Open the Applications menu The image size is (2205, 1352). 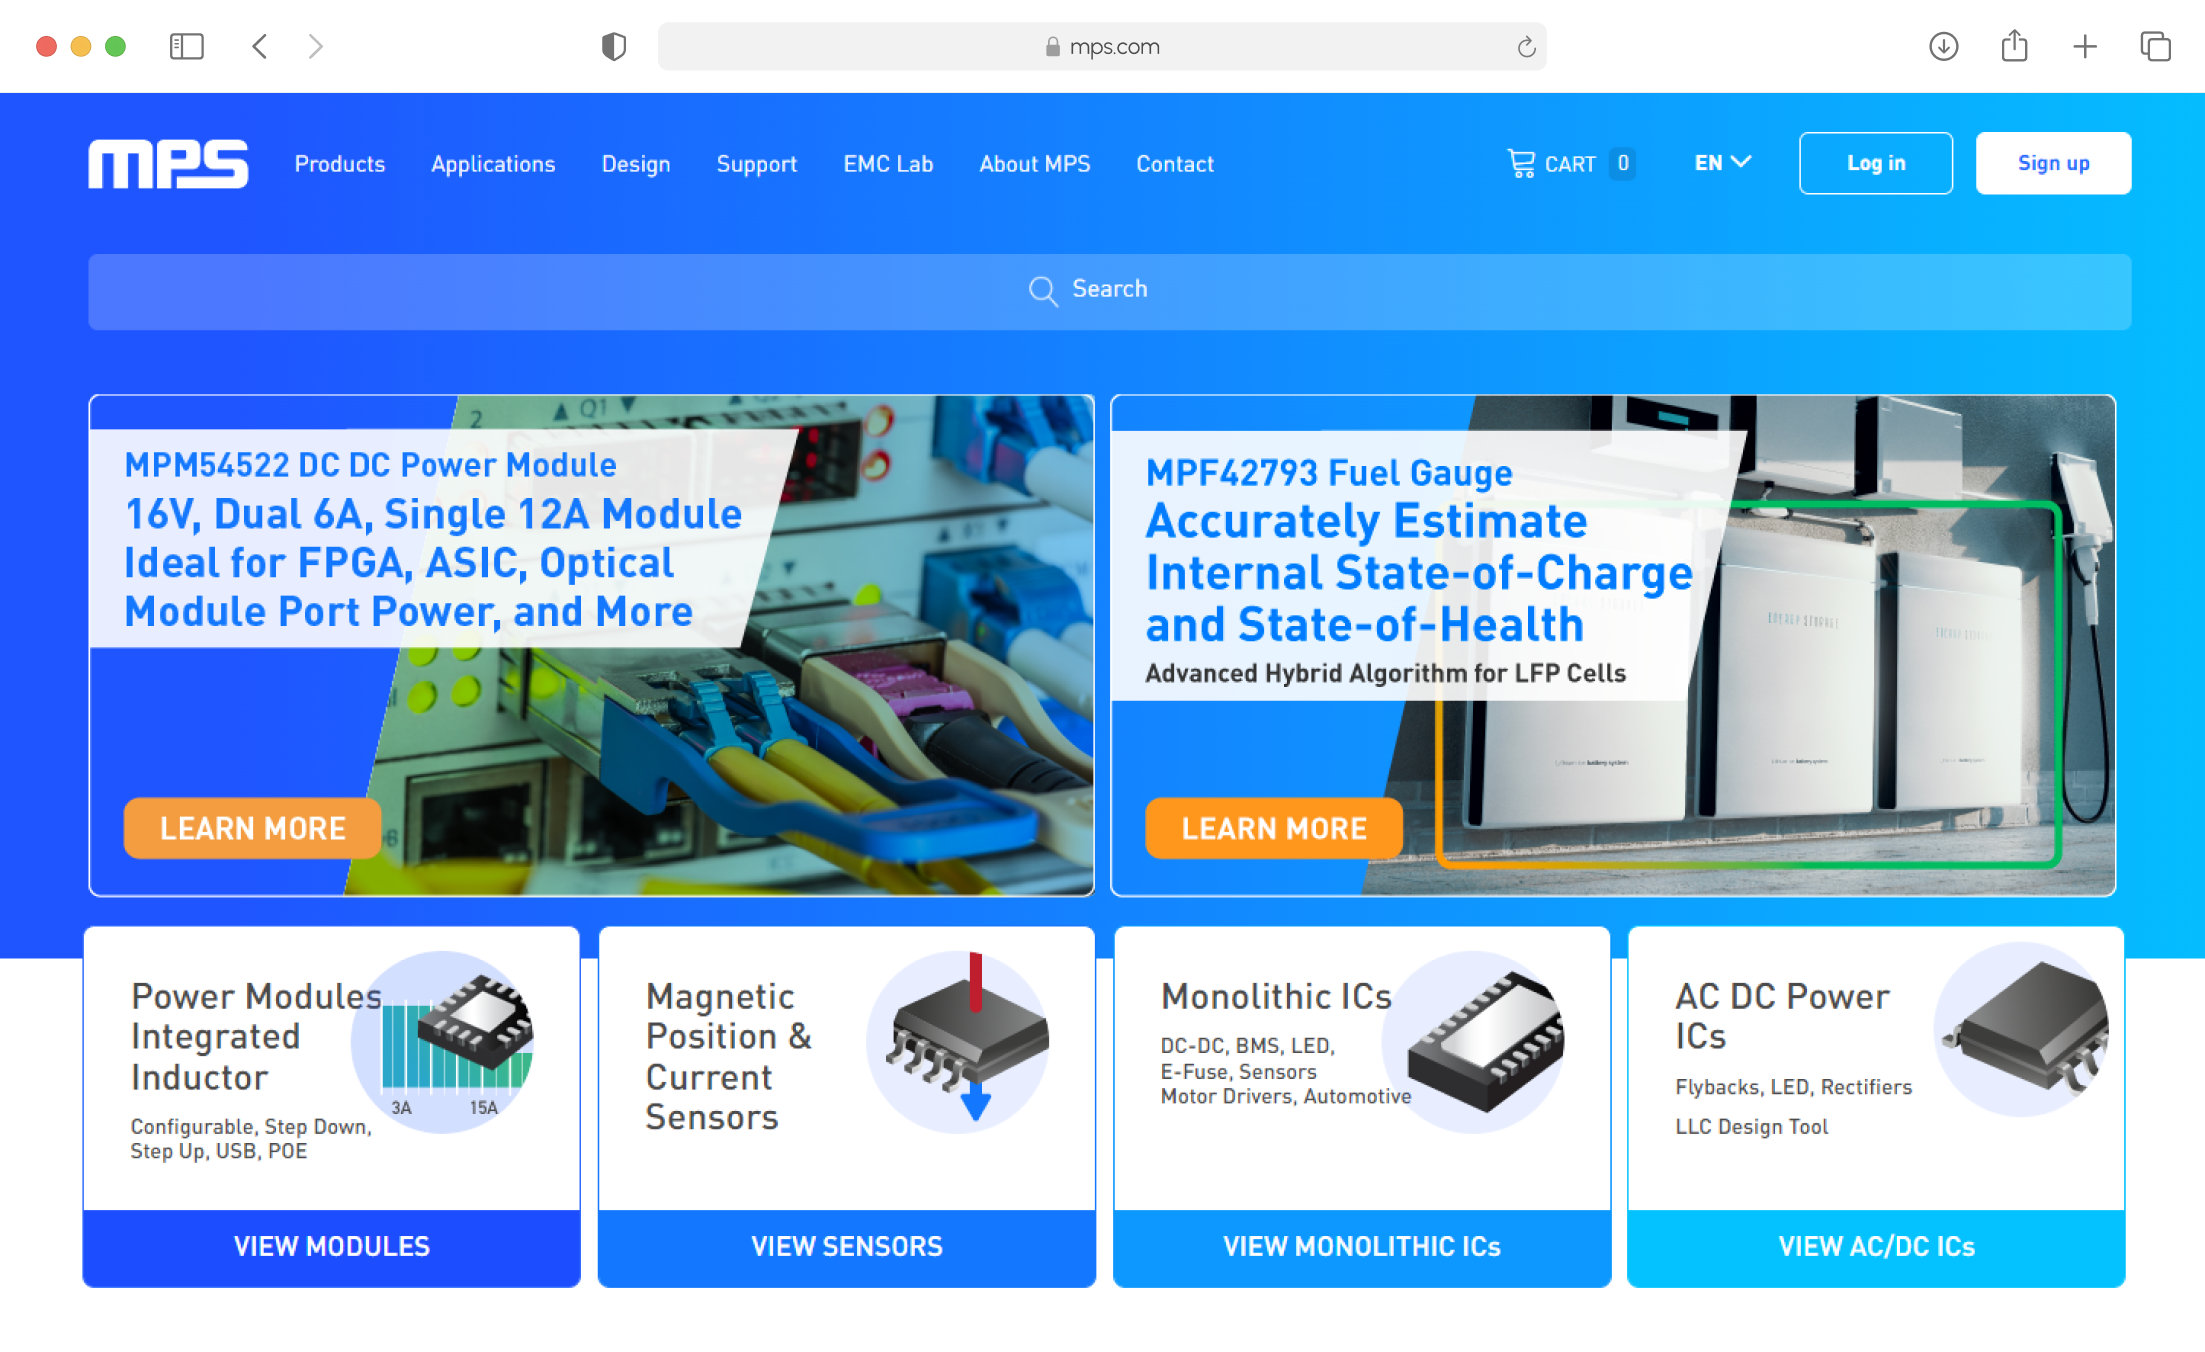493,164
